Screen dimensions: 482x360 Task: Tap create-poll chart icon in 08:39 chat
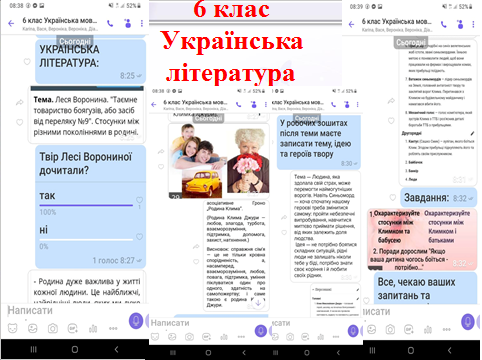pyautogui.click(x=428, y=329)
